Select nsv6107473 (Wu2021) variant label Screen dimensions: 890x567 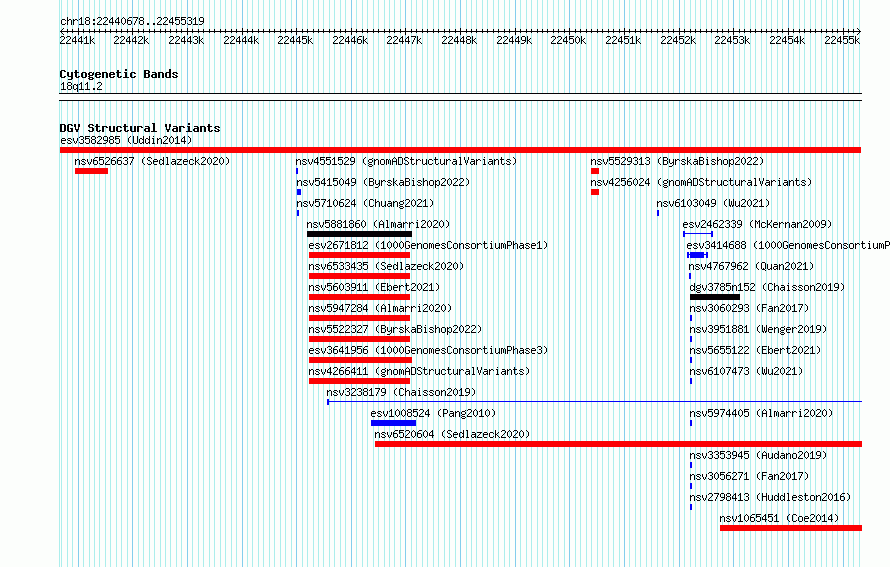[746, 371]
